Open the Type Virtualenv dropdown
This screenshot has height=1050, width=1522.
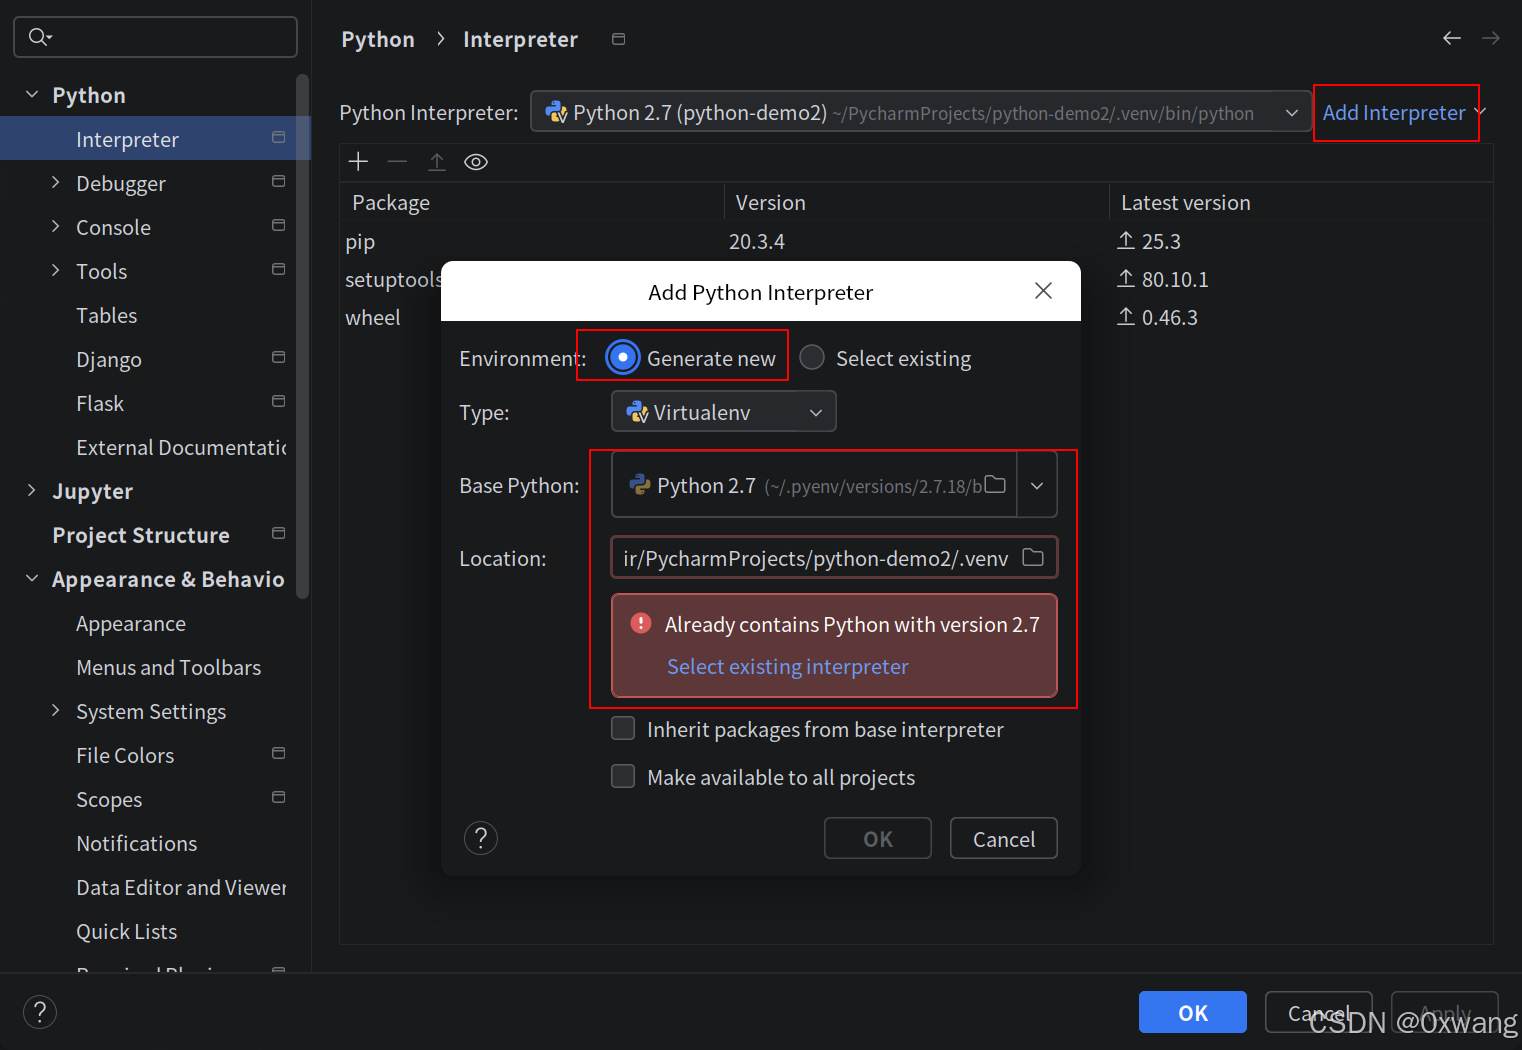[x=724, y=412]
